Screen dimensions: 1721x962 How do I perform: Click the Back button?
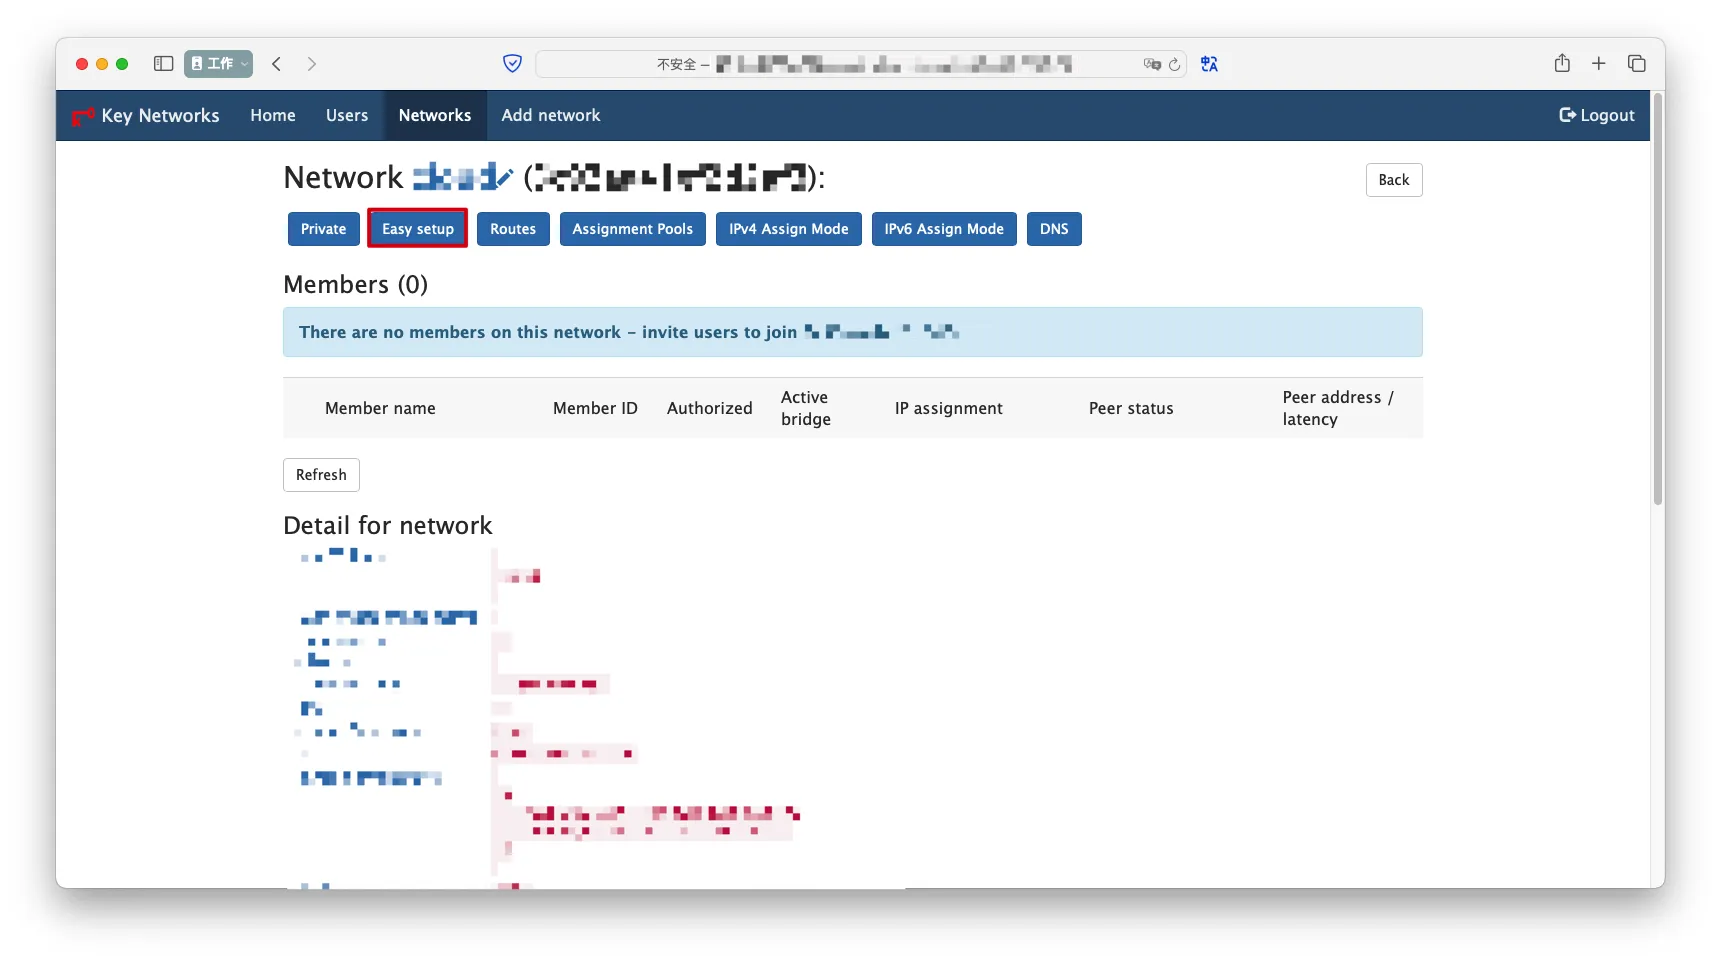(1393, 180)
